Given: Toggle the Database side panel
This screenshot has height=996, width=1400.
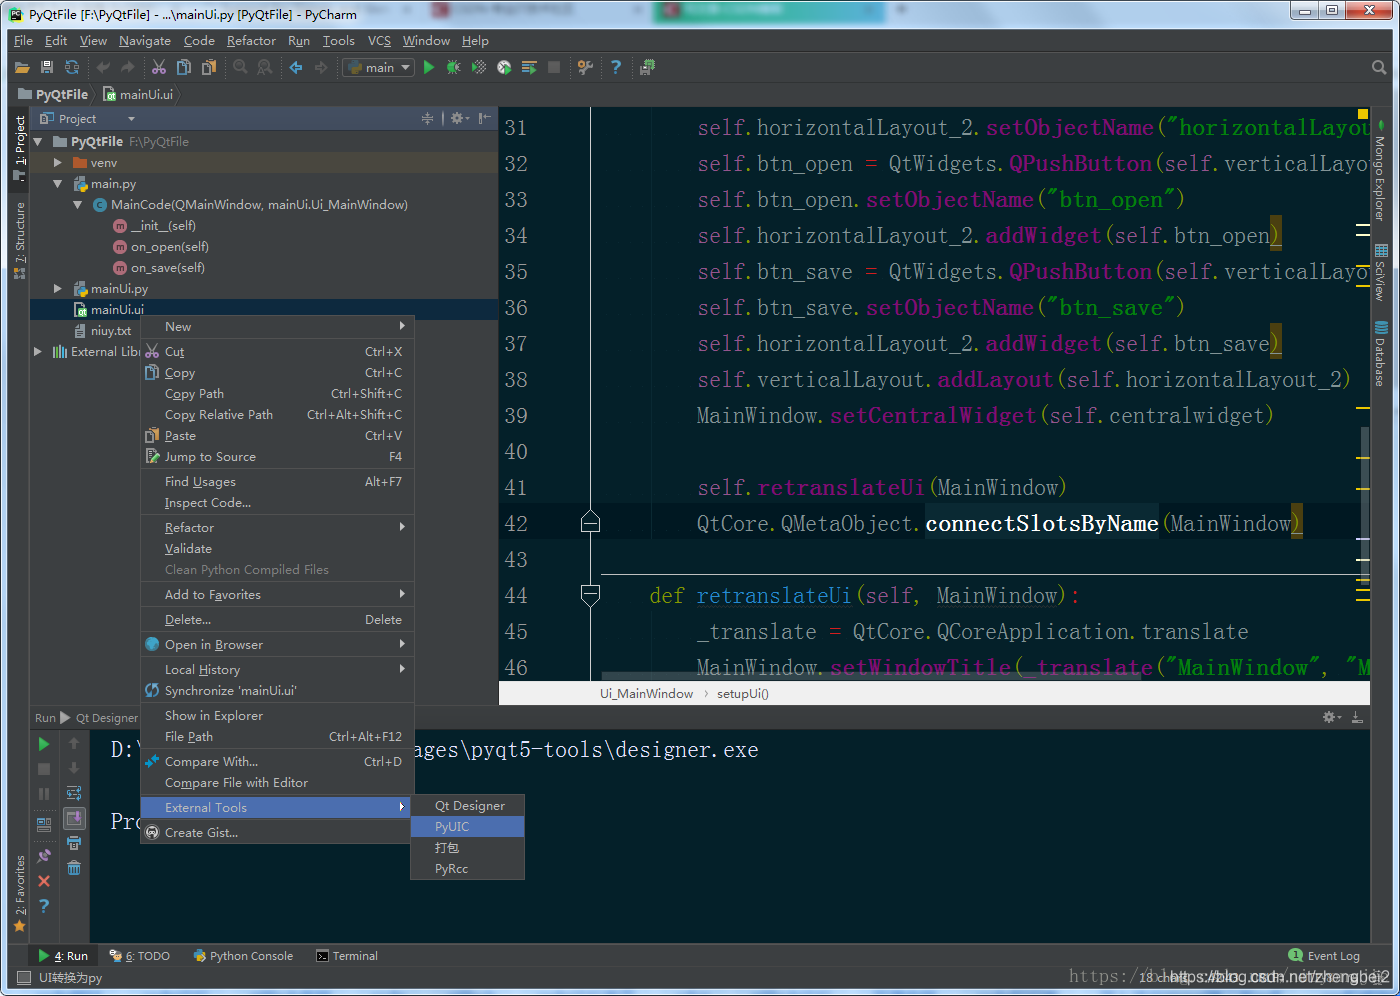Looking at the screenshot, I should tap(1381, 354).
